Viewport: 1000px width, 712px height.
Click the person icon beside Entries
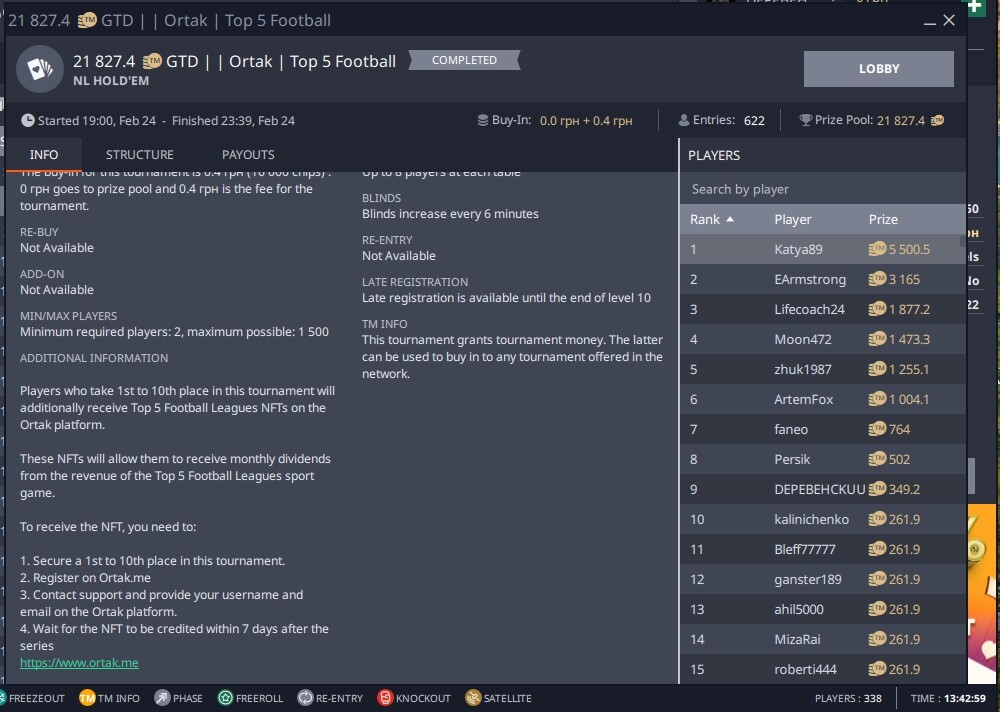[684, 120]
